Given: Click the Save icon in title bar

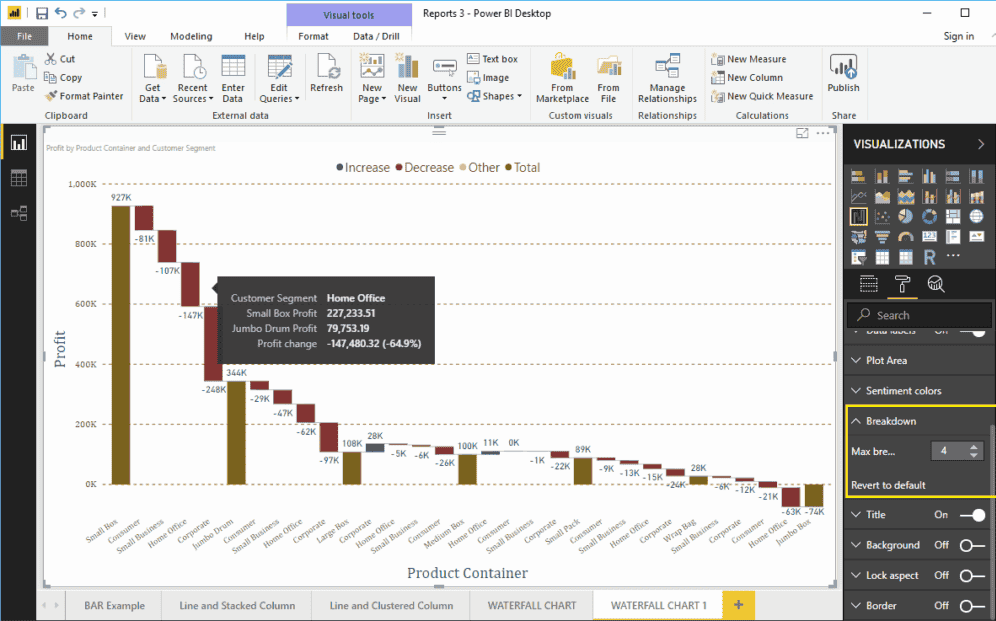Looking at the screenshot, I should point(42,13).
